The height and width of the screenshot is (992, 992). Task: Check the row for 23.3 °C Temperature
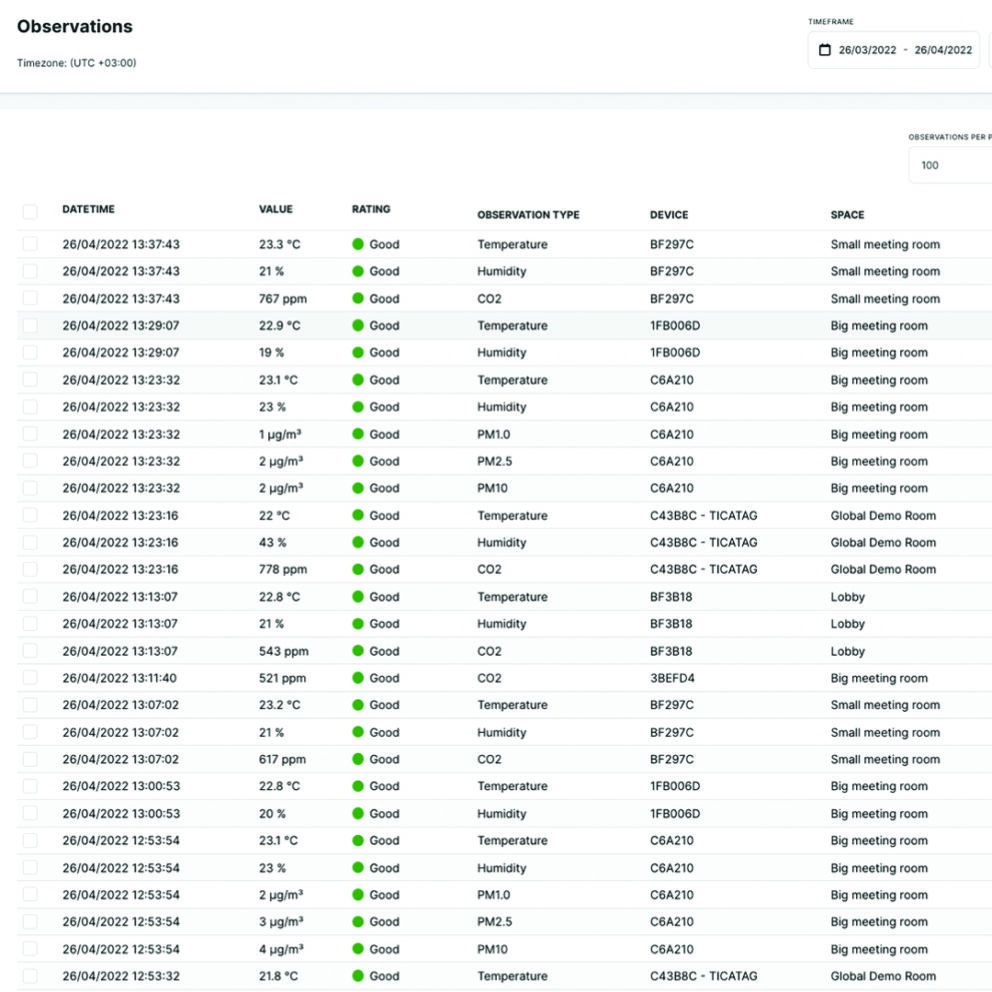30,244
